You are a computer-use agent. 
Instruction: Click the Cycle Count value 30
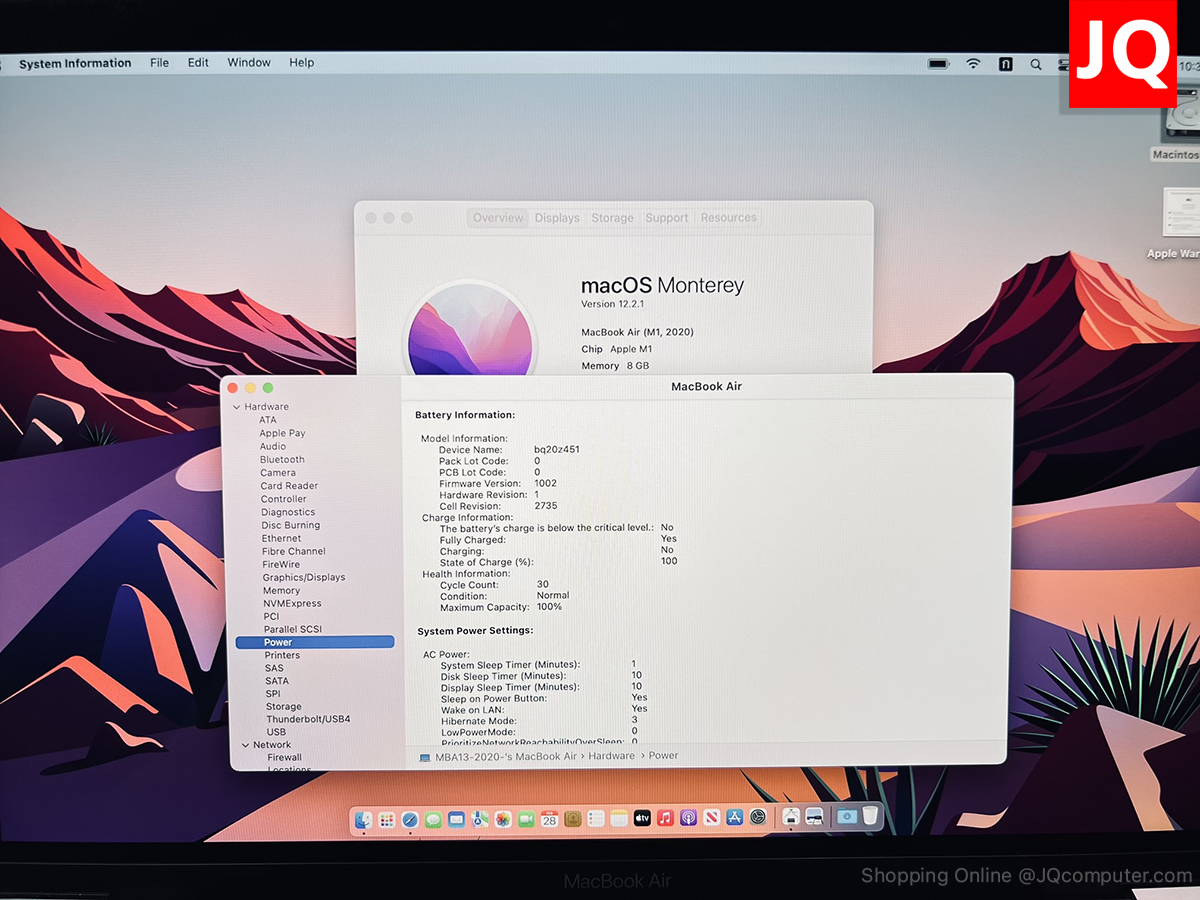543,584
